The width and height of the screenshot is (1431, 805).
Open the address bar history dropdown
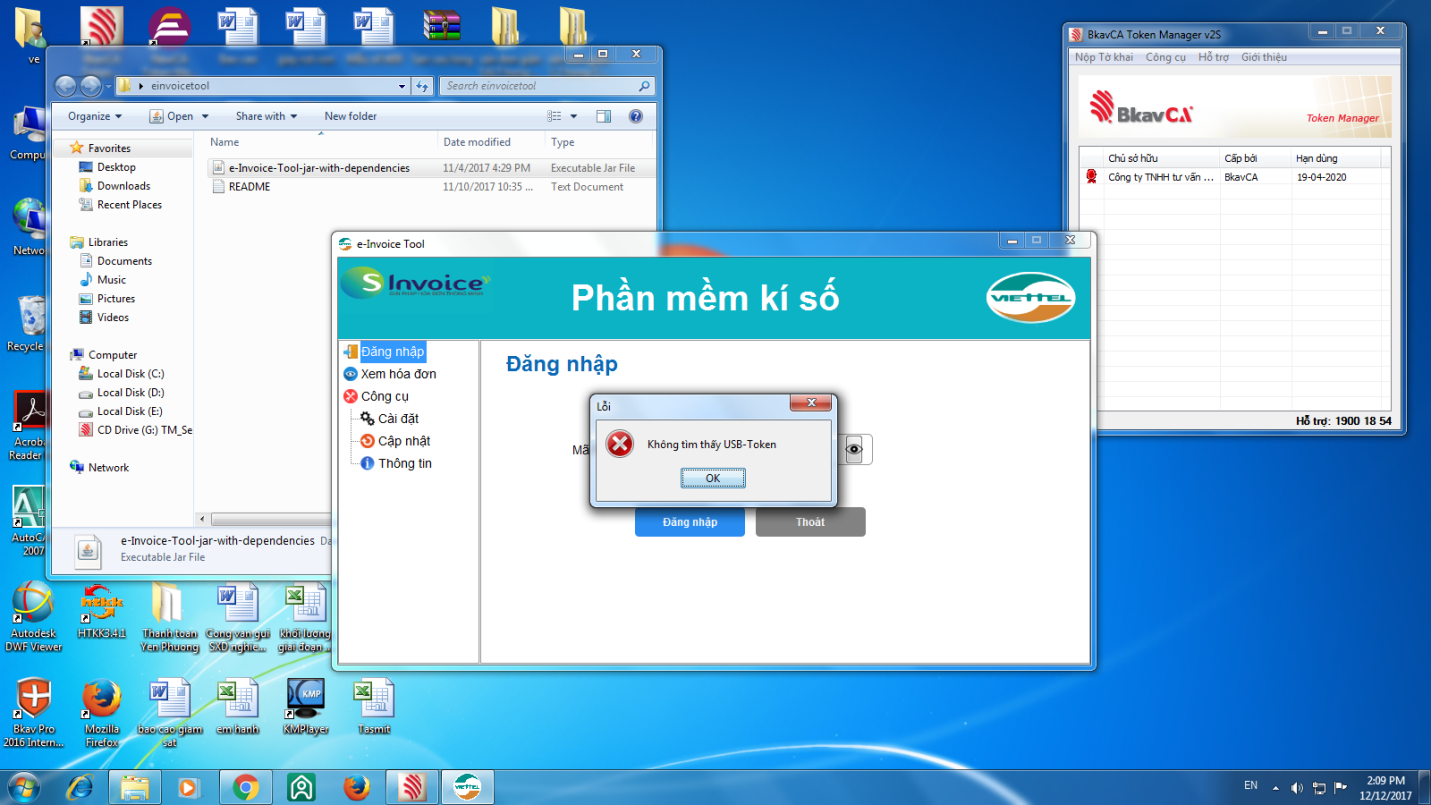click(402, 86)
